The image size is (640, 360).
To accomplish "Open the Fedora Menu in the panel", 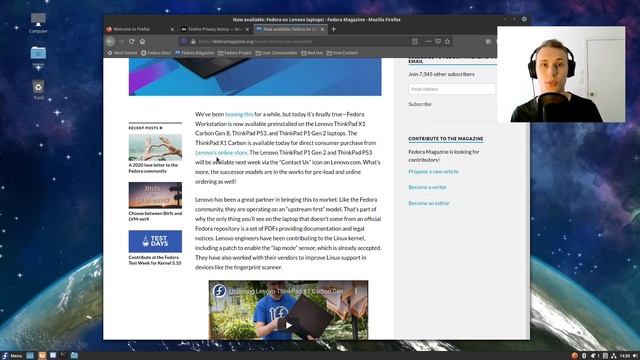I will [12, 356].
